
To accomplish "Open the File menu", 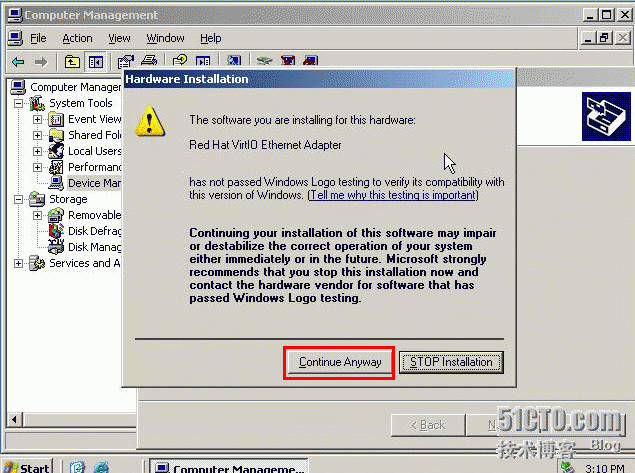I will [x=38, y=38].
